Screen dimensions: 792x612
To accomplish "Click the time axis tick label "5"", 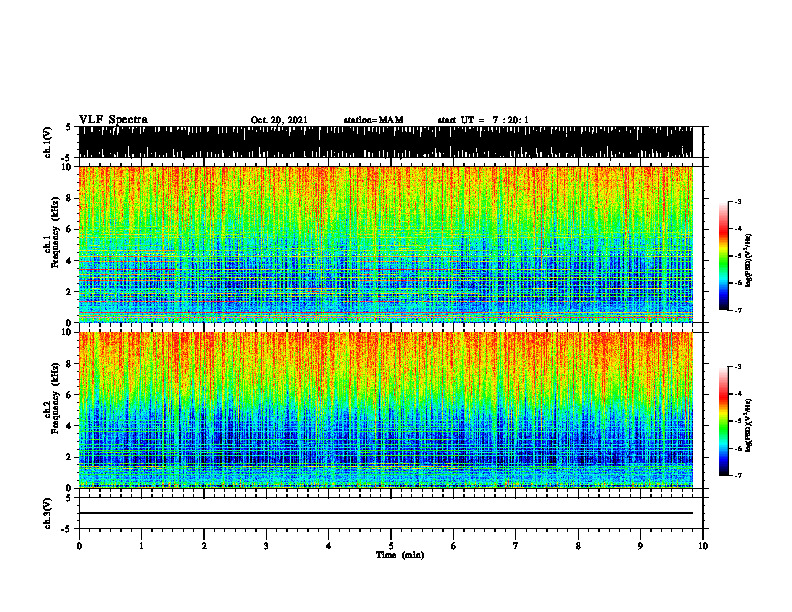I will 391,546.
